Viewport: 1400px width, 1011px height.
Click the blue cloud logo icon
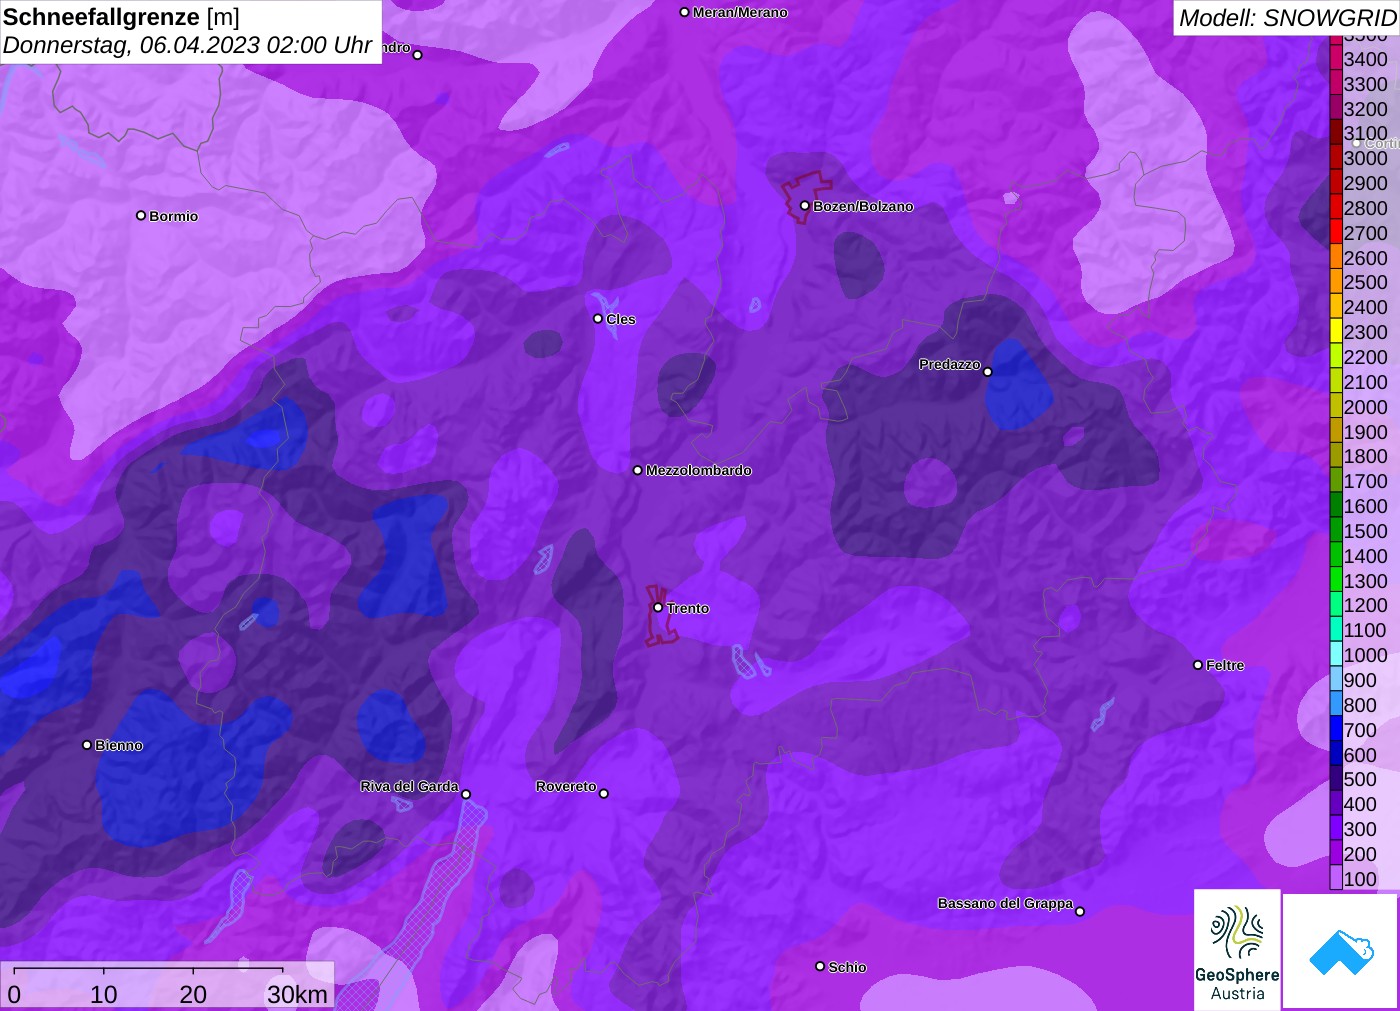pos(1341,952)
